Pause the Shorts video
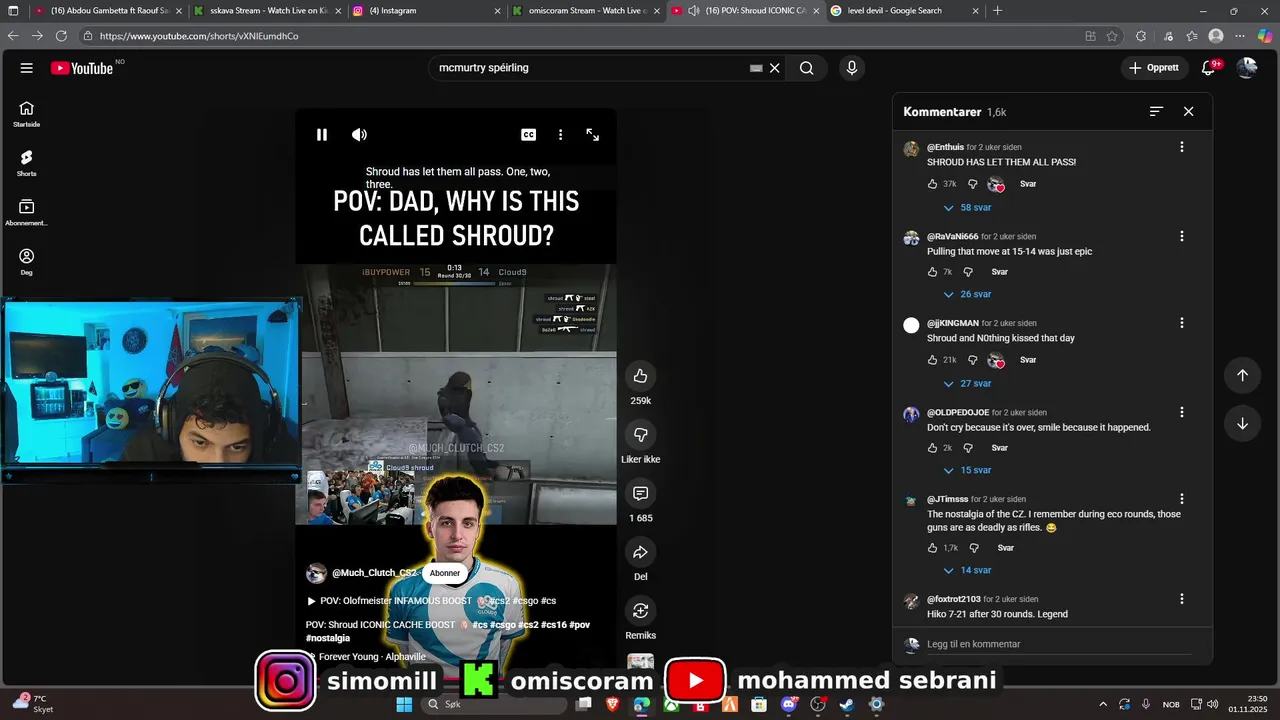 tap(322, 135)
